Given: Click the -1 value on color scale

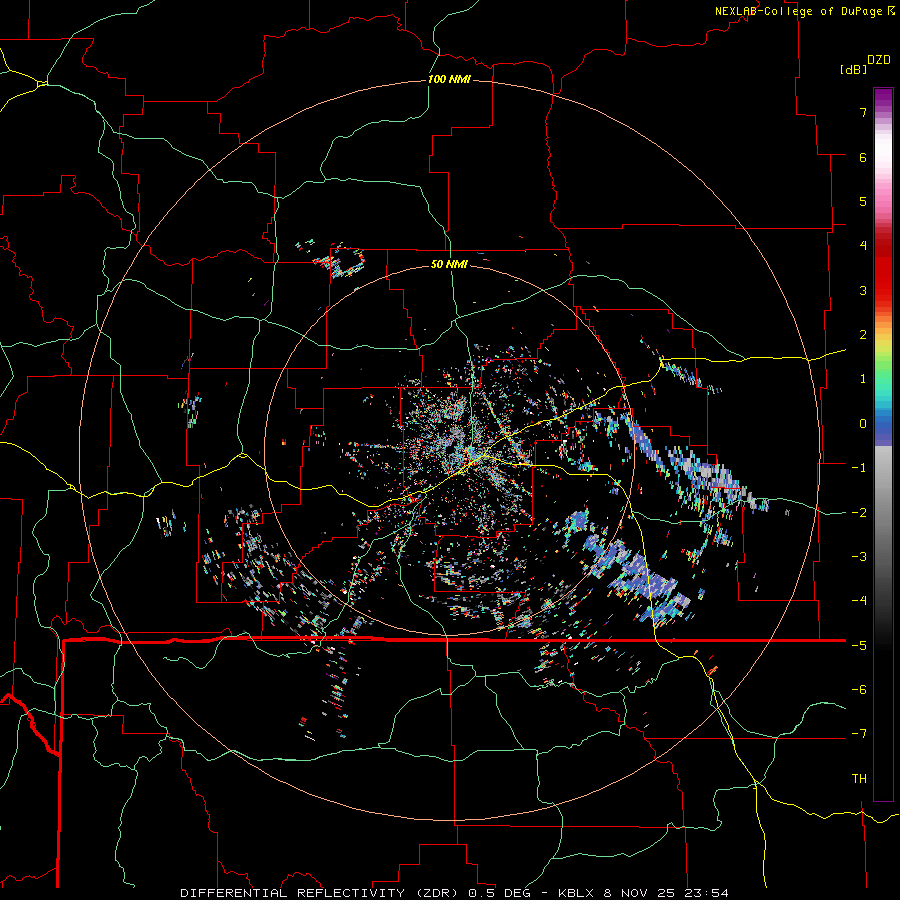Looking at the screenshot, I should click(x=859, y=468).
